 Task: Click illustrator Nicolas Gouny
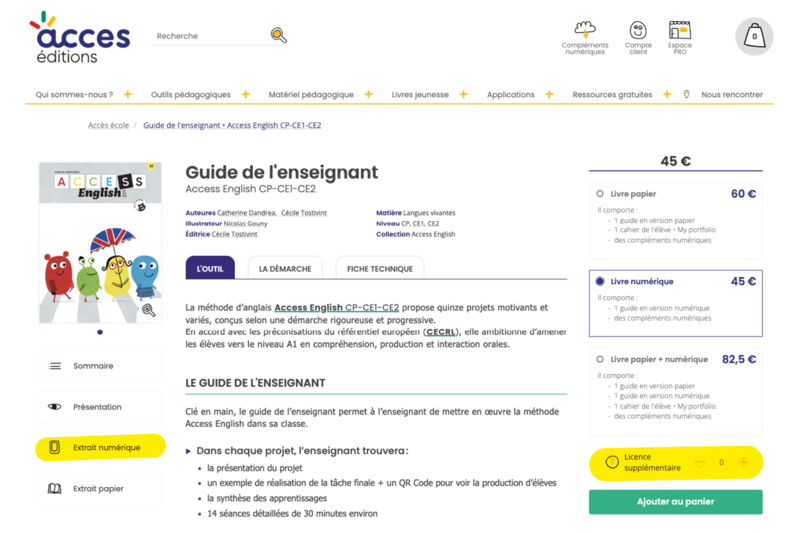[x=245, y=223]
